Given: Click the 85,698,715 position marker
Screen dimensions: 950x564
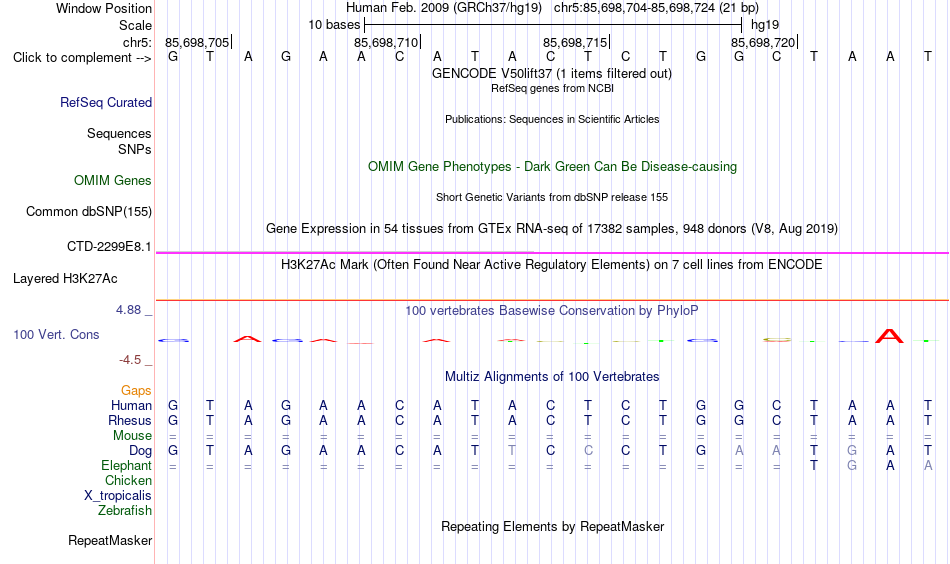Looking at the screenshot, I should point(576,42).
